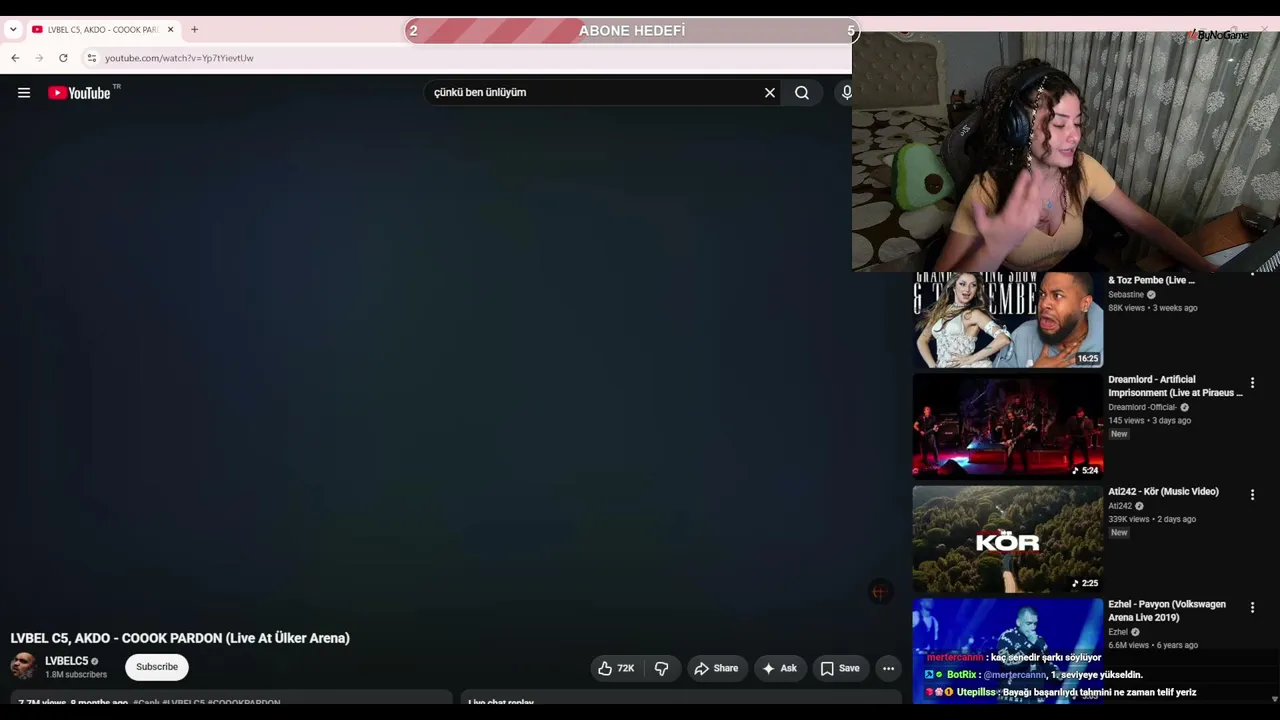Open options menu for Ezhel Pavyon video

pos(1252,607)
